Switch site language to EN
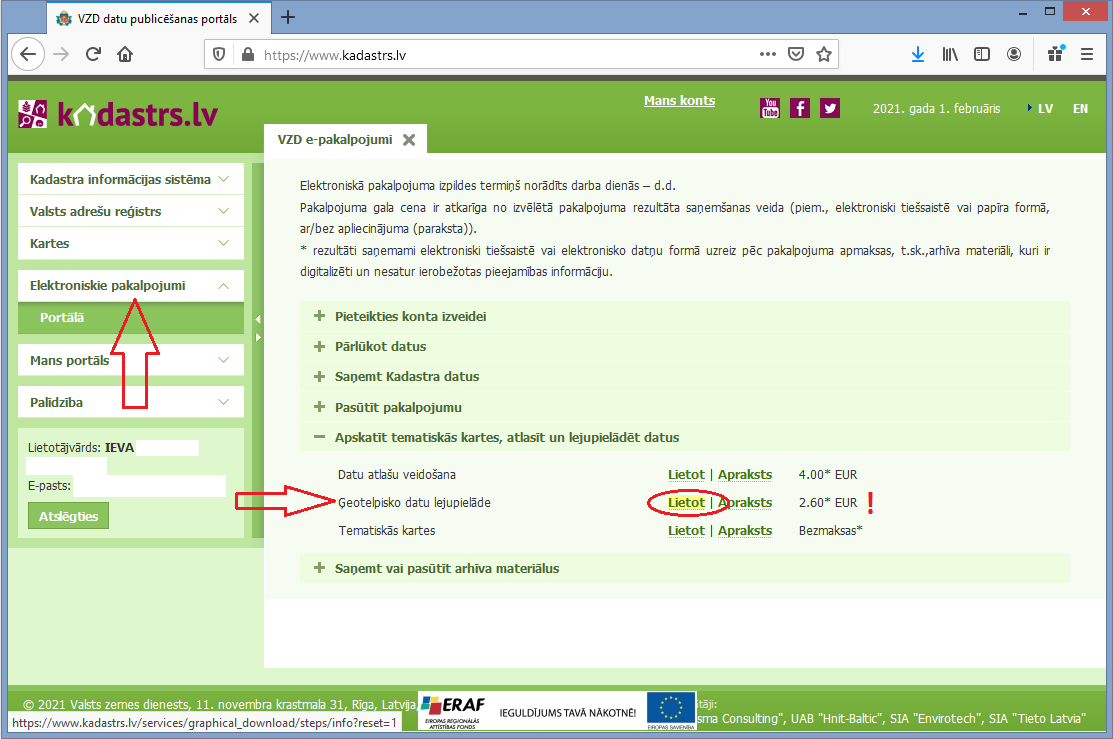 [x=1080, y=109]
